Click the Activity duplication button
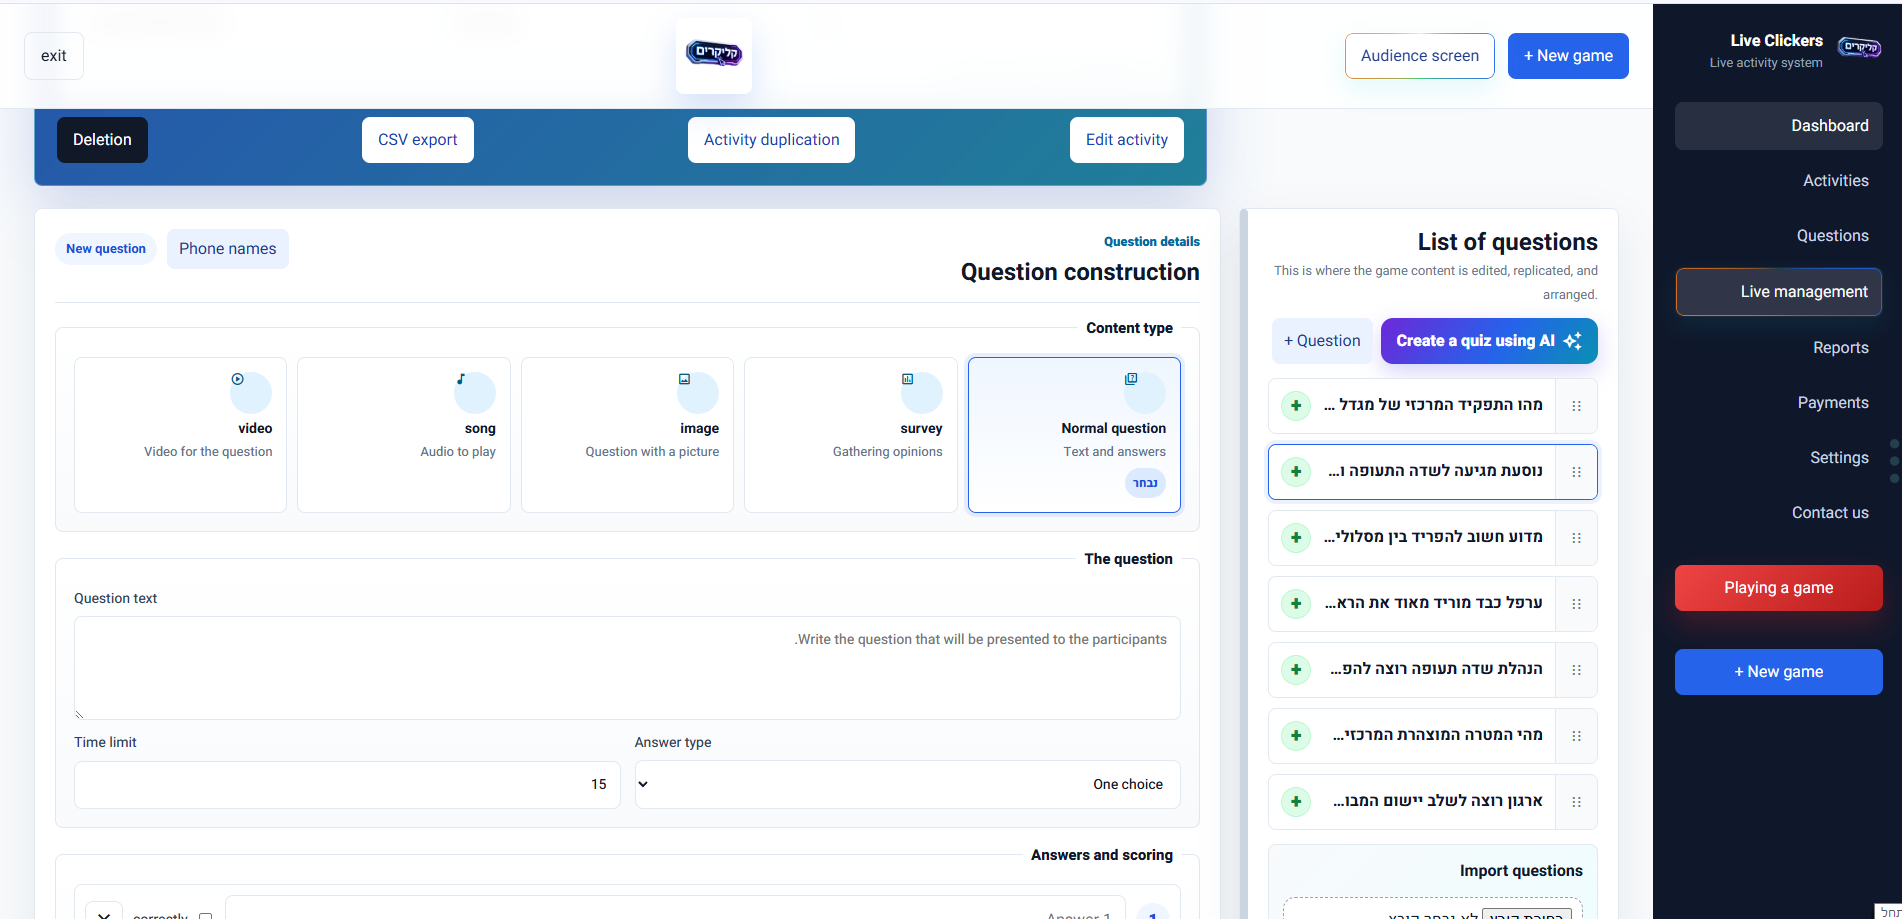The width and height of the screenshot is (1902, 919). (771, 140)
